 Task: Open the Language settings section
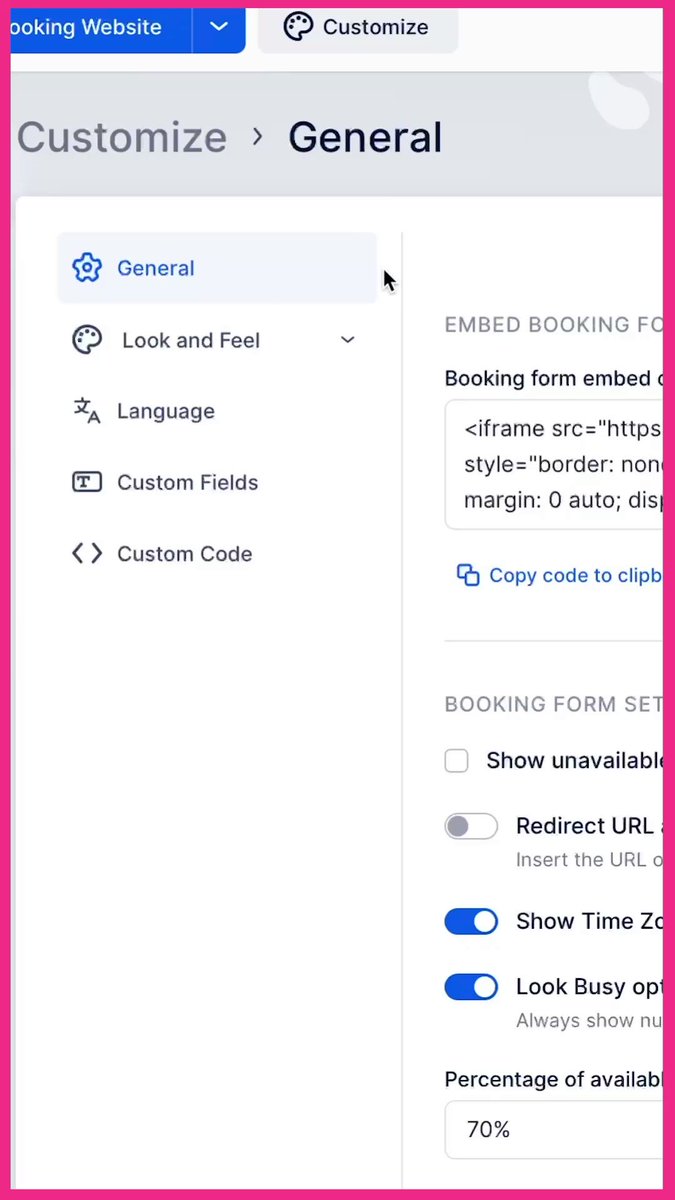click(166, 411)
